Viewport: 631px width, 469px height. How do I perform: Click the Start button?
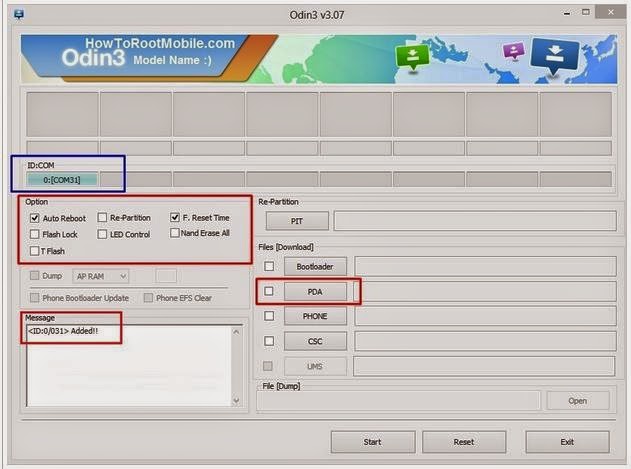[373, 442]
